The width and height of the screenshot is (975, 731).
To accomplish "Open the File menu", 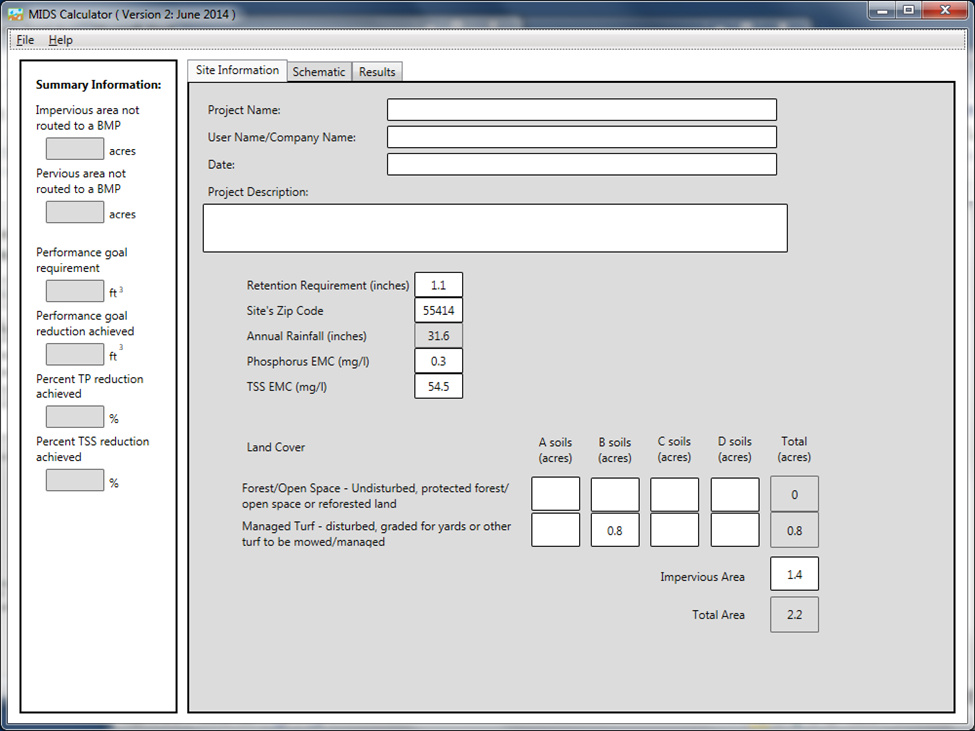I will 25,40.
